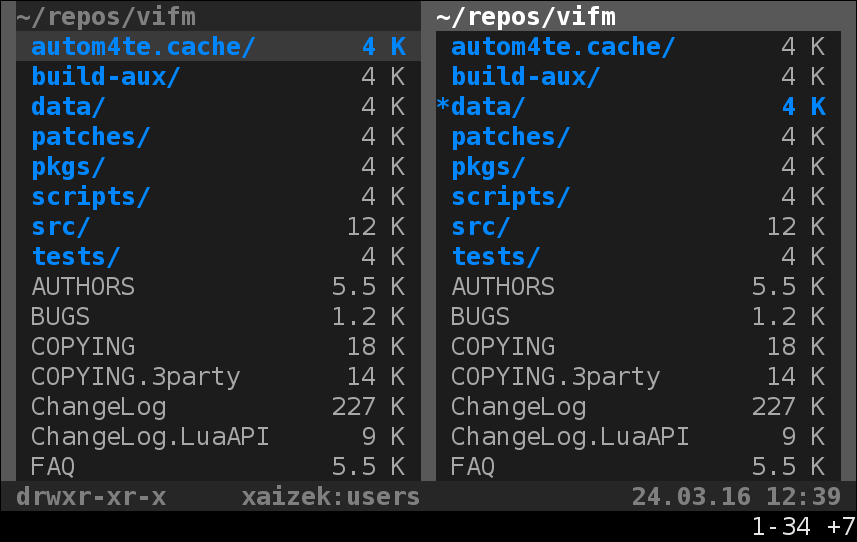
Task: Click the +7 counter at bottom right
Action: [841, 527]
